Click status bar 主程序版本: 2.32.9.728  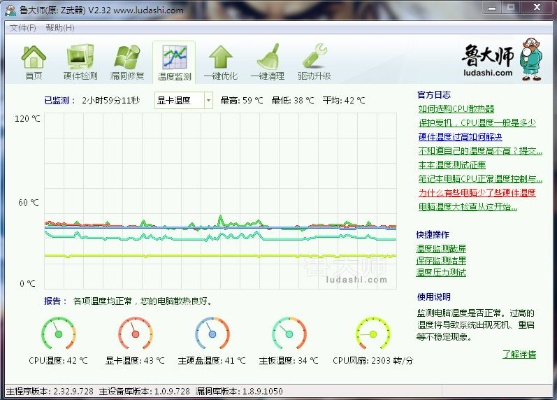pyautogui.click(x=50, y=391)
